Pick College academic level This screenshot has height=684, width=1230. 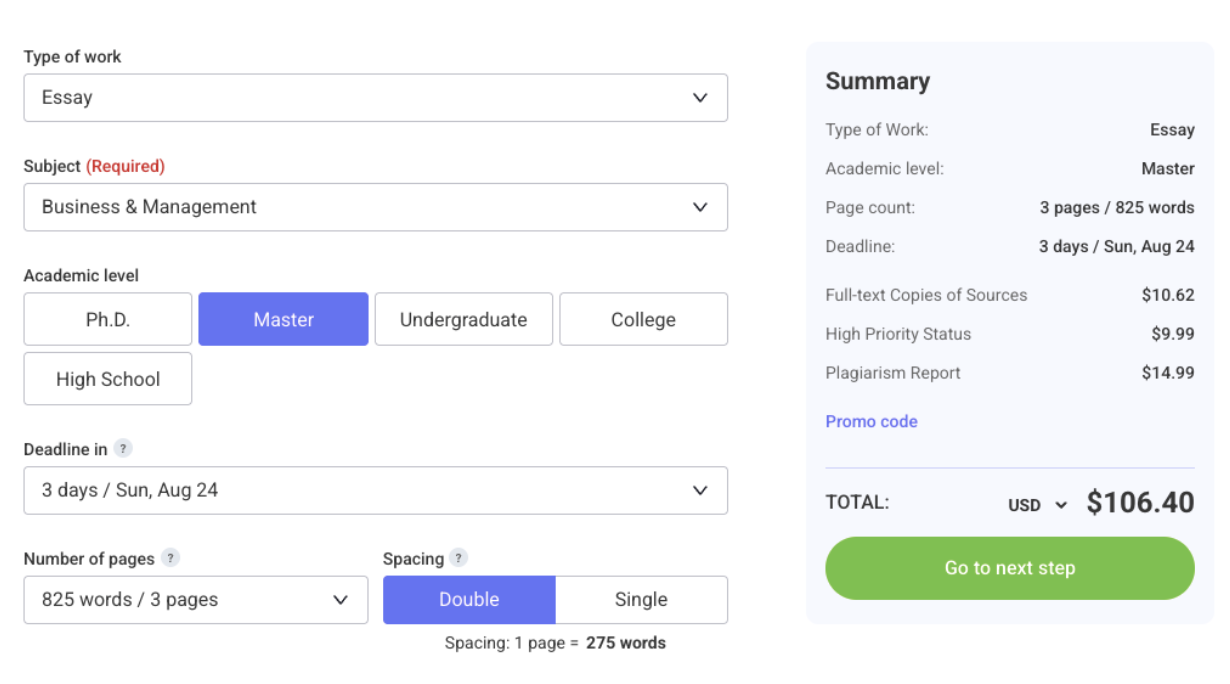pos(643,320)
